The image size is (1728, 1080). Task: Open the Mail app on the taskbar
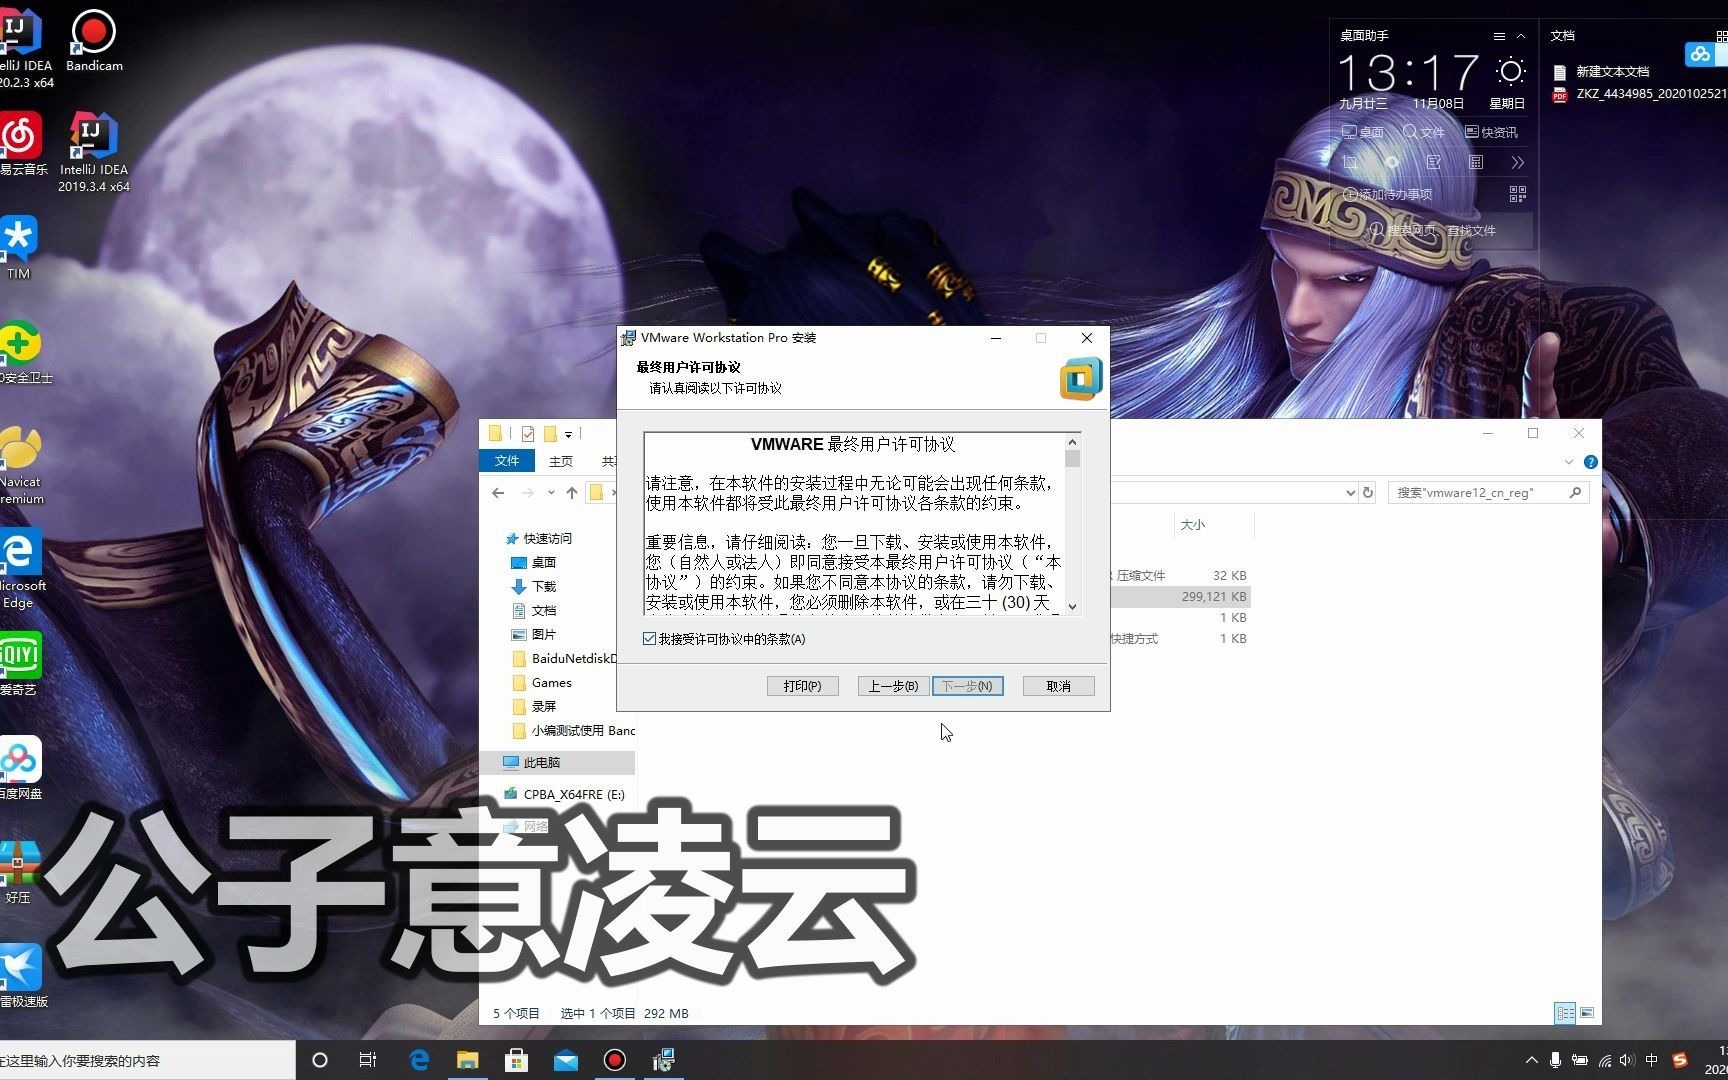pyautogui.click(x=566, y=1060)
